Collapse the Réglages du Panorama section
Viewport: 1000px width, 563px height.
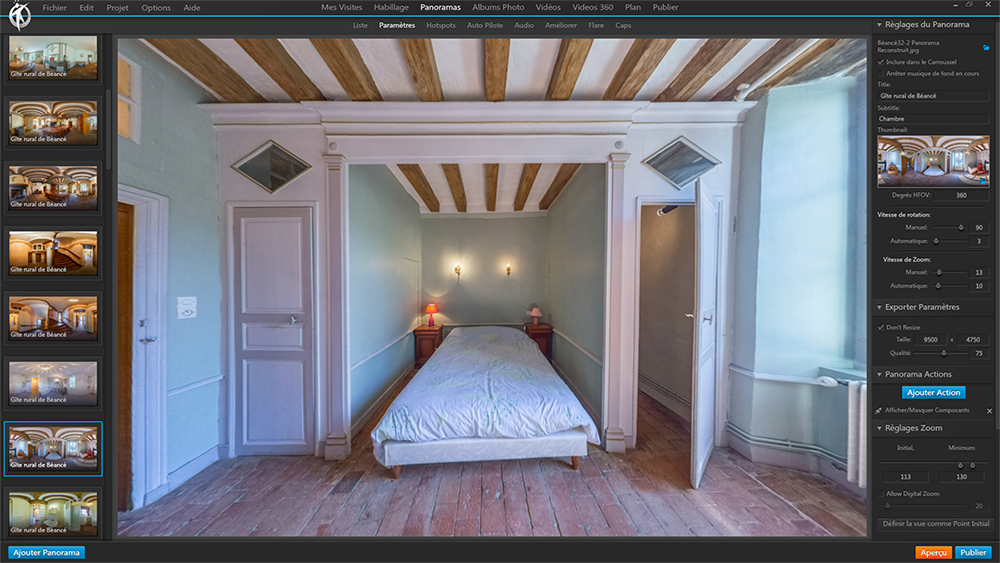pyautogui.click(x=879, y=25)
